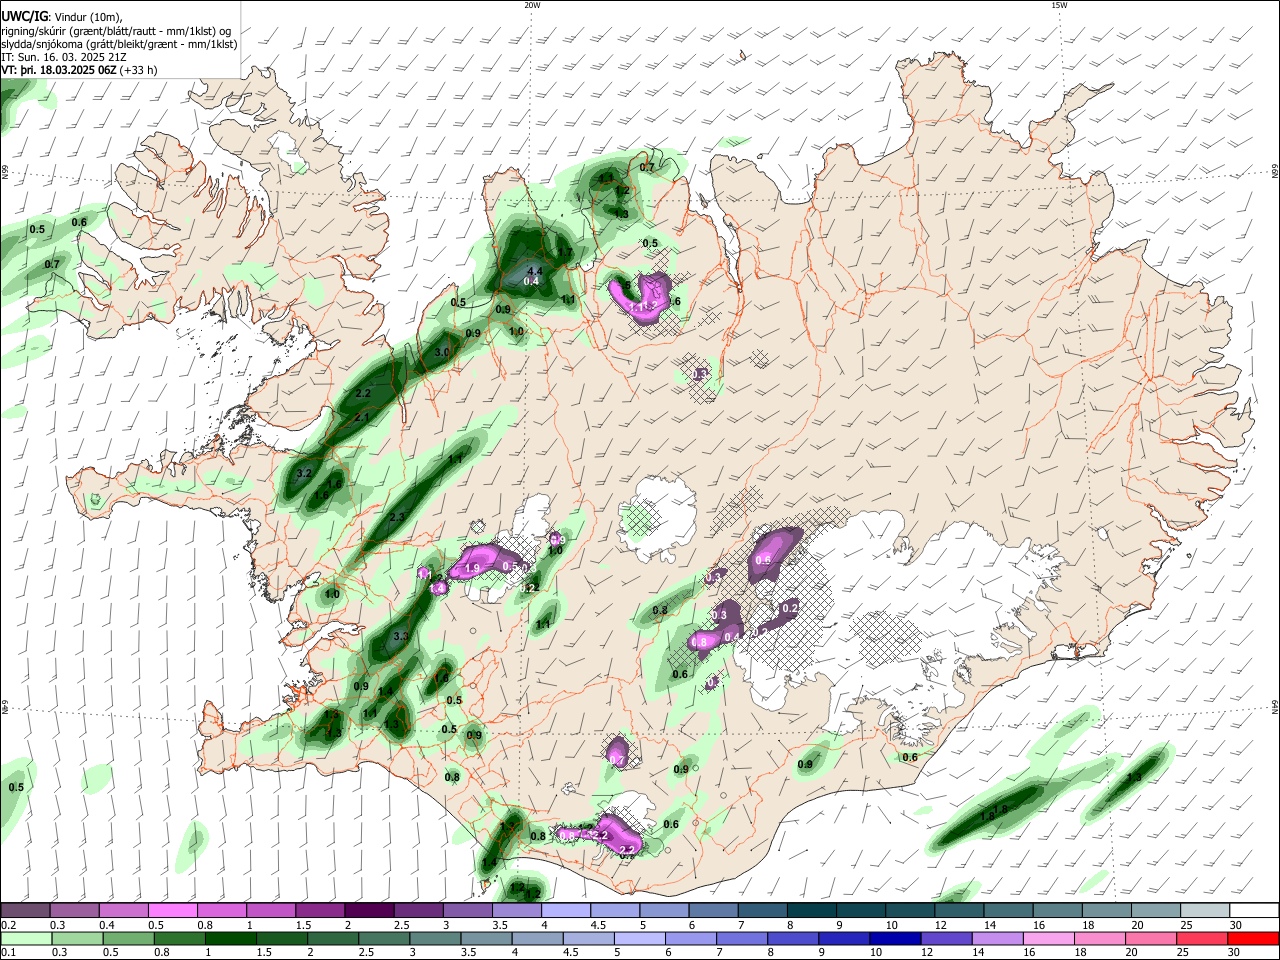Click the '15W' longitude label

coord(1060,5)
